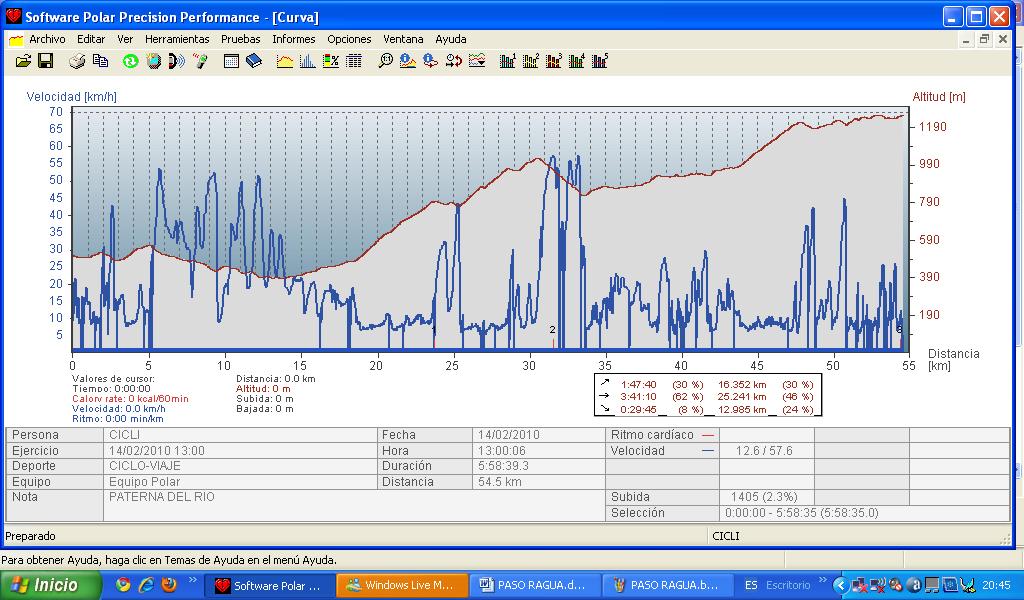The image size is (1024, 600).
Task: Click the Print icon in toolbar
Action: click(77, 61)
